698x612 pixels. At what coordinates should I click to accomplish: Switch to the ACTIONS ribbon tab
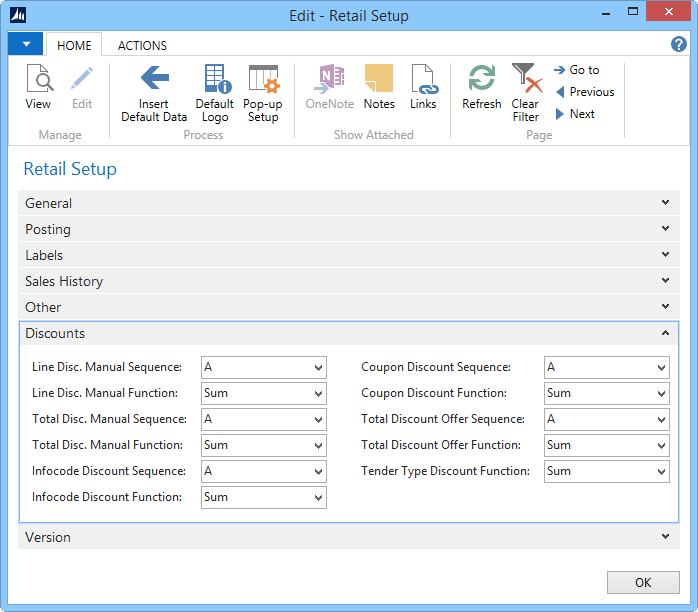pos(142,45)
